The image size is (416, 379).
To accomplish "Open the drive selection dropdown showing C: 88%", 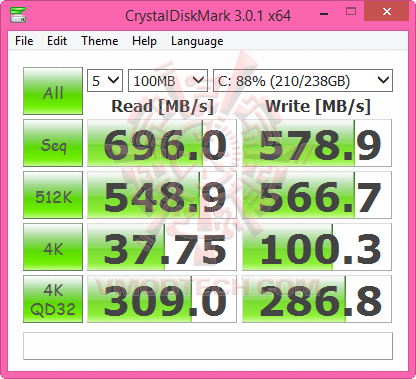I will click(x=303, y=80).
